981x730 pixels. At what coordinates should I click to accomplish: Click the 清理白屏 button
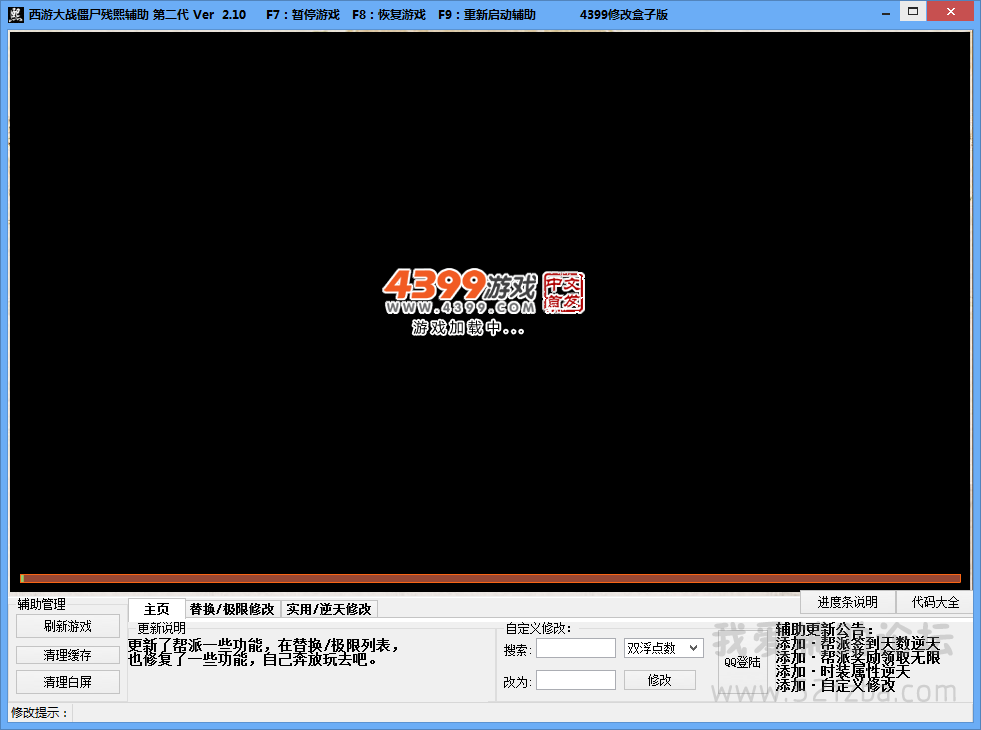[x=68, y=682]
